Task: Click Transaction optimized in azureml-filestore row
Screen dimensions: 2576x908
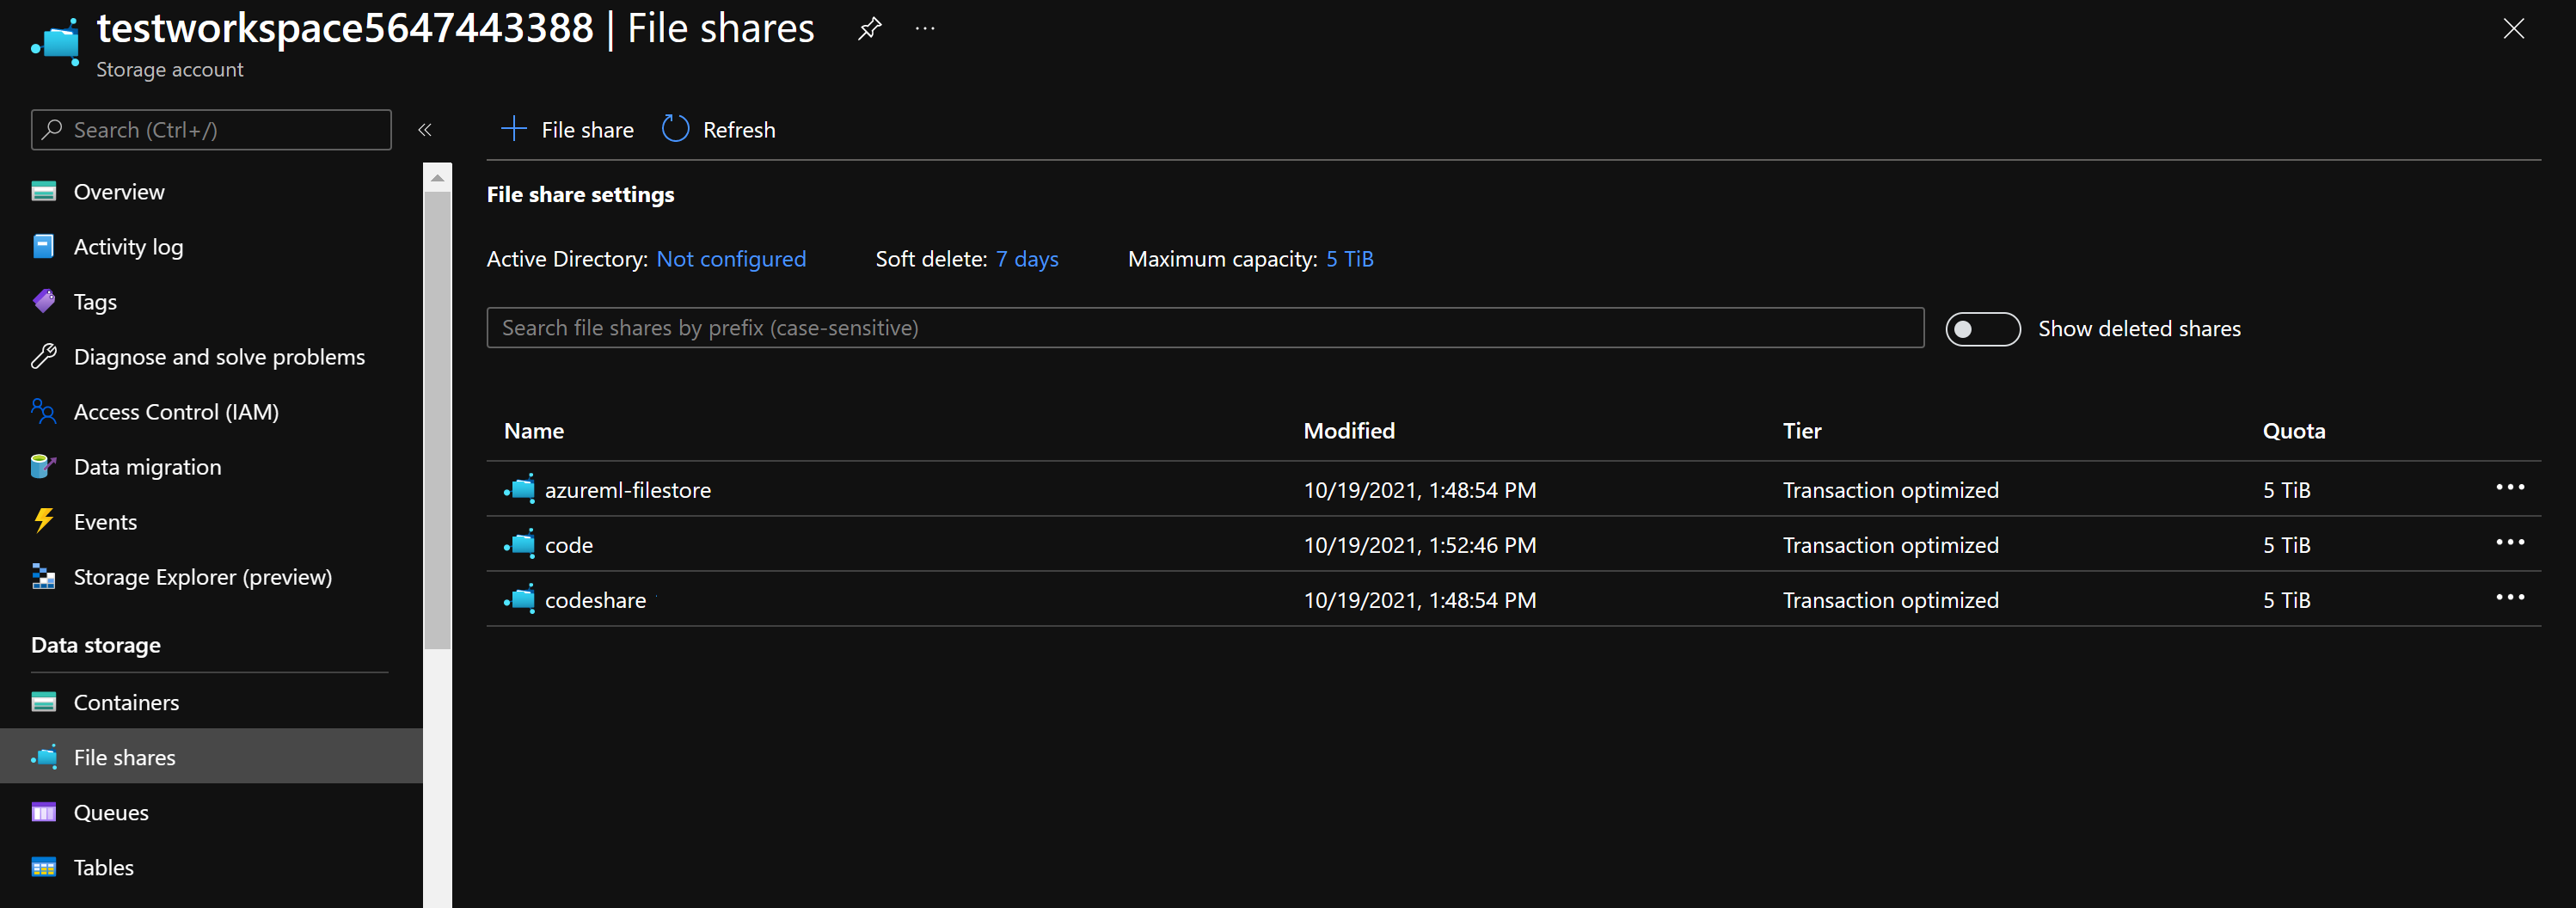Action: coord(1890,490)
